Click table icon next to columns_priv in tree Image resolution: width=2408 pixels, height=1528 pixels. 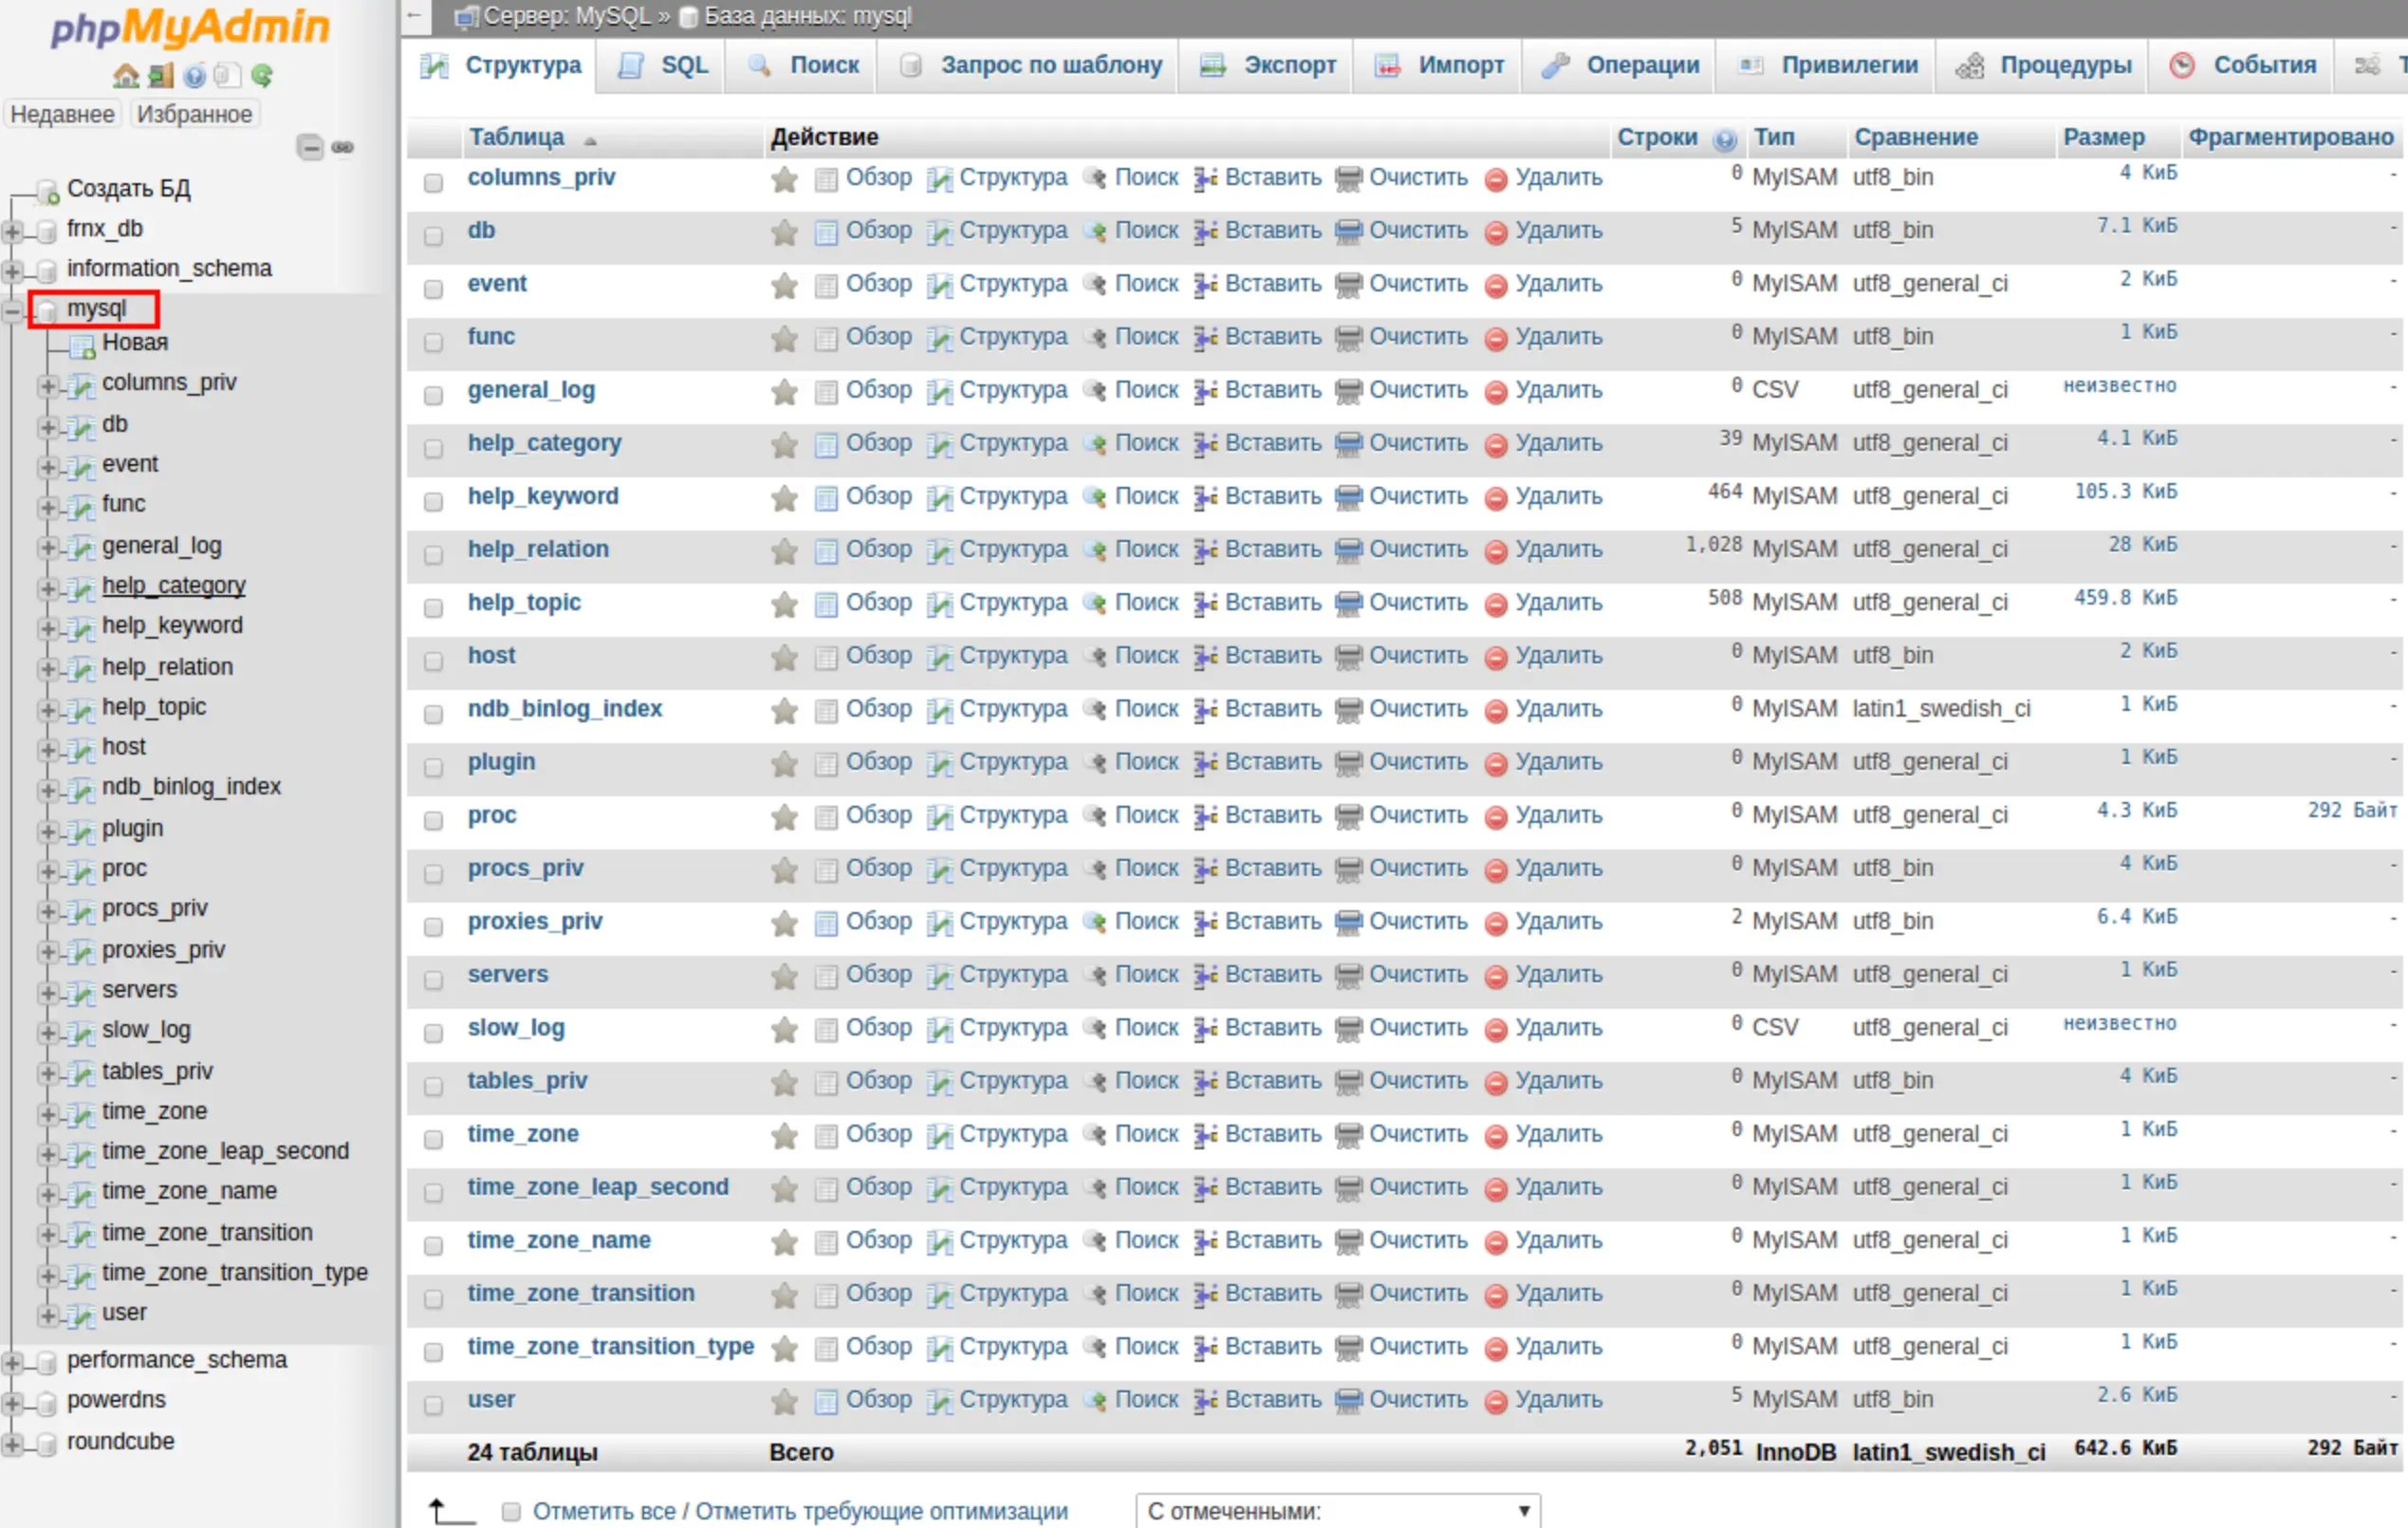(x=82, y=386)
